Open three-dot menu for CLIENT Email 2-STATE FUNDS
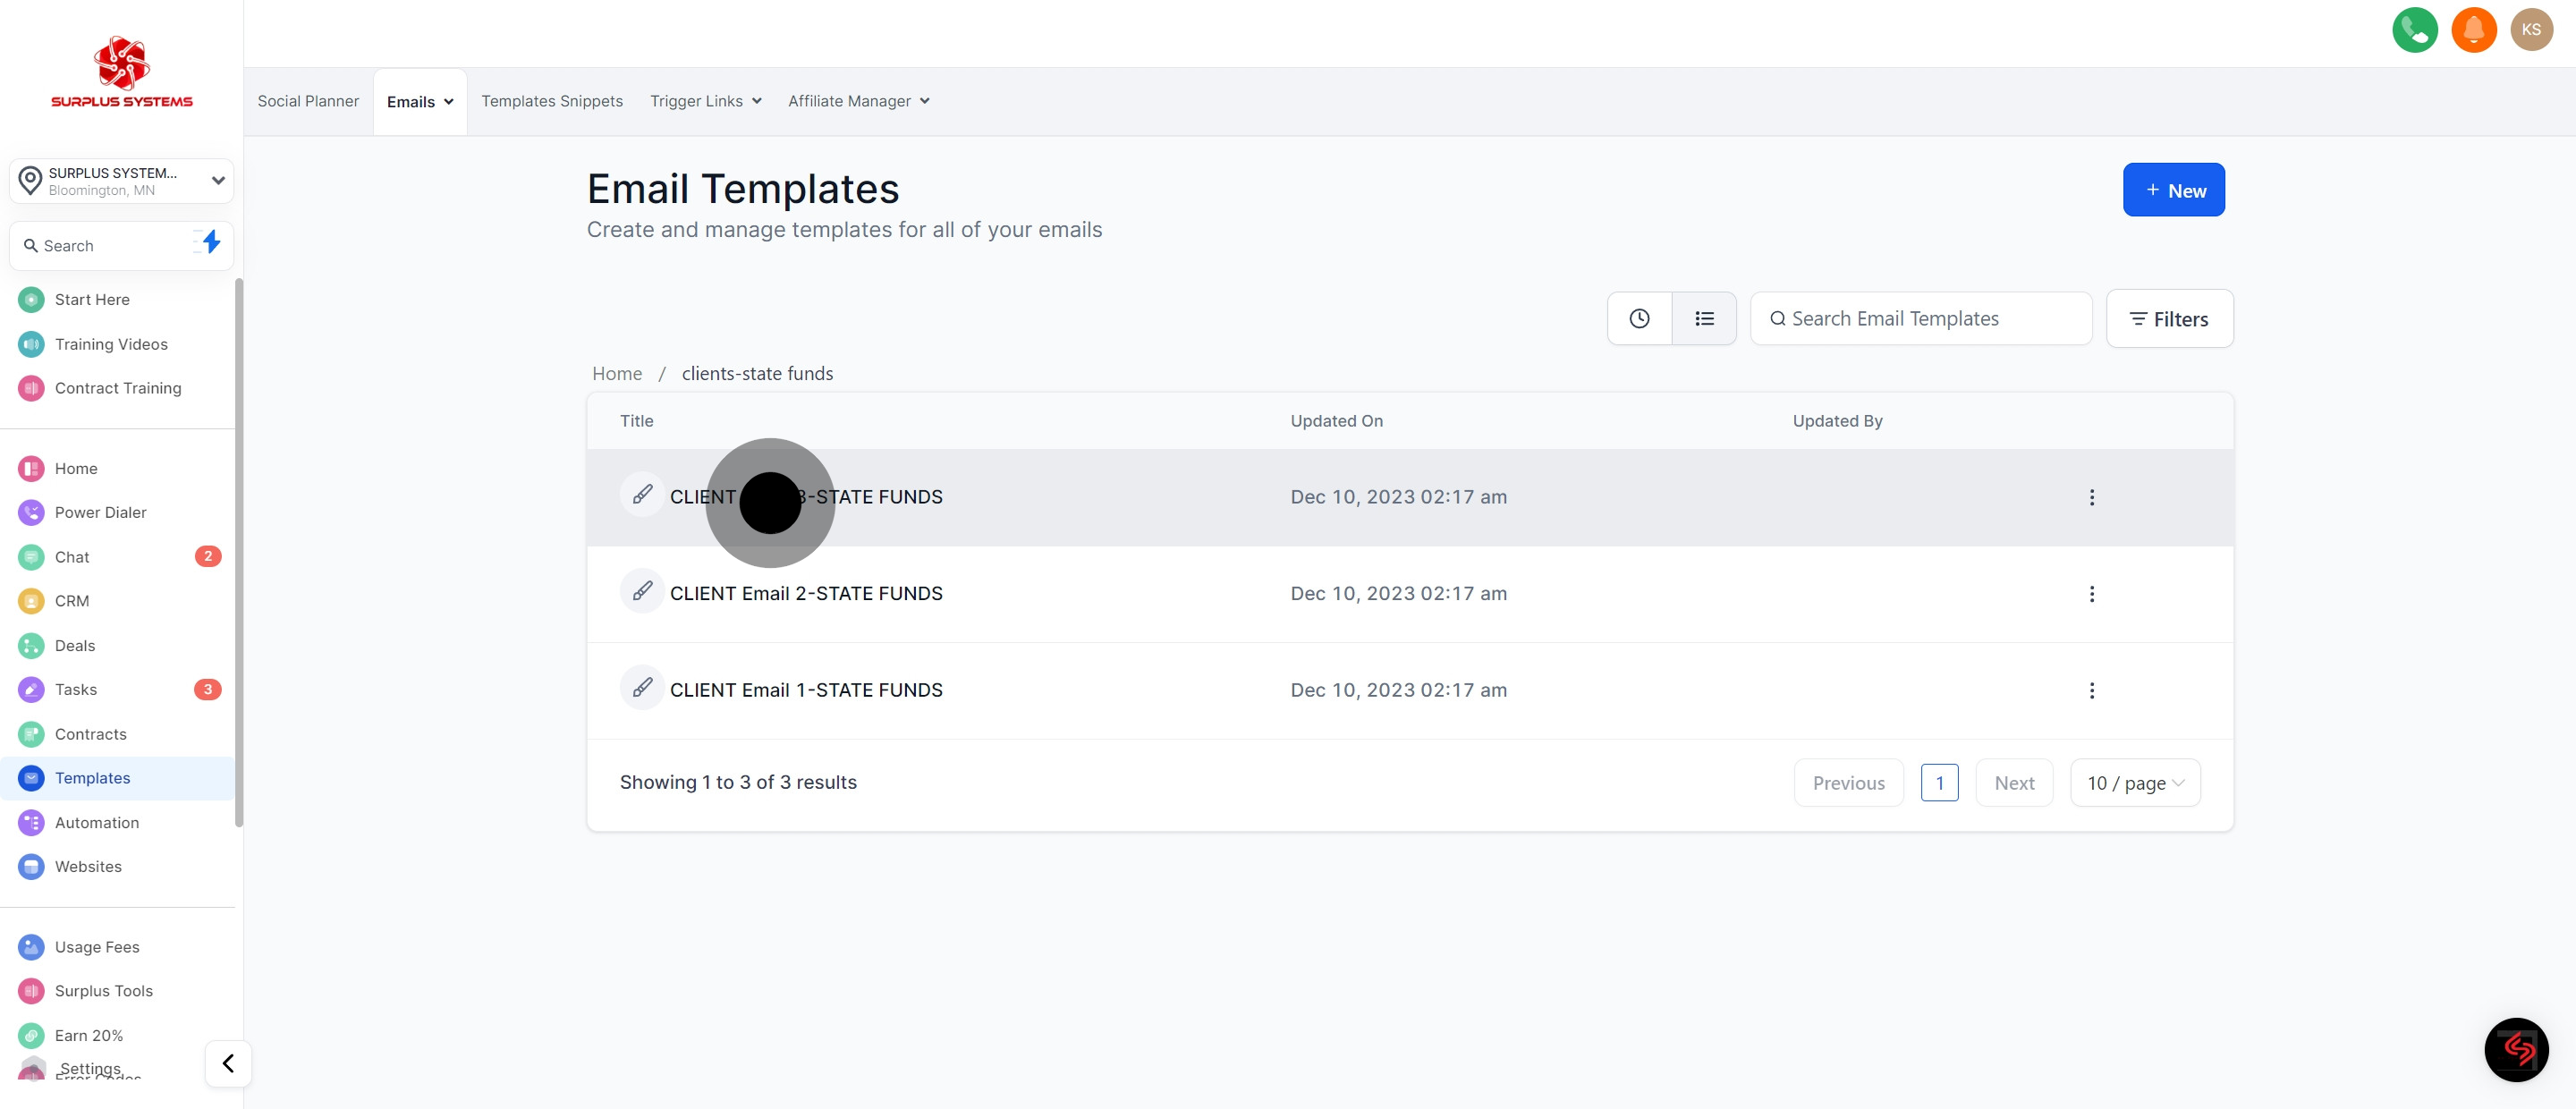Image resolution: width=2576 pixels, height=1109 pixels. (x=2091, y=594)
